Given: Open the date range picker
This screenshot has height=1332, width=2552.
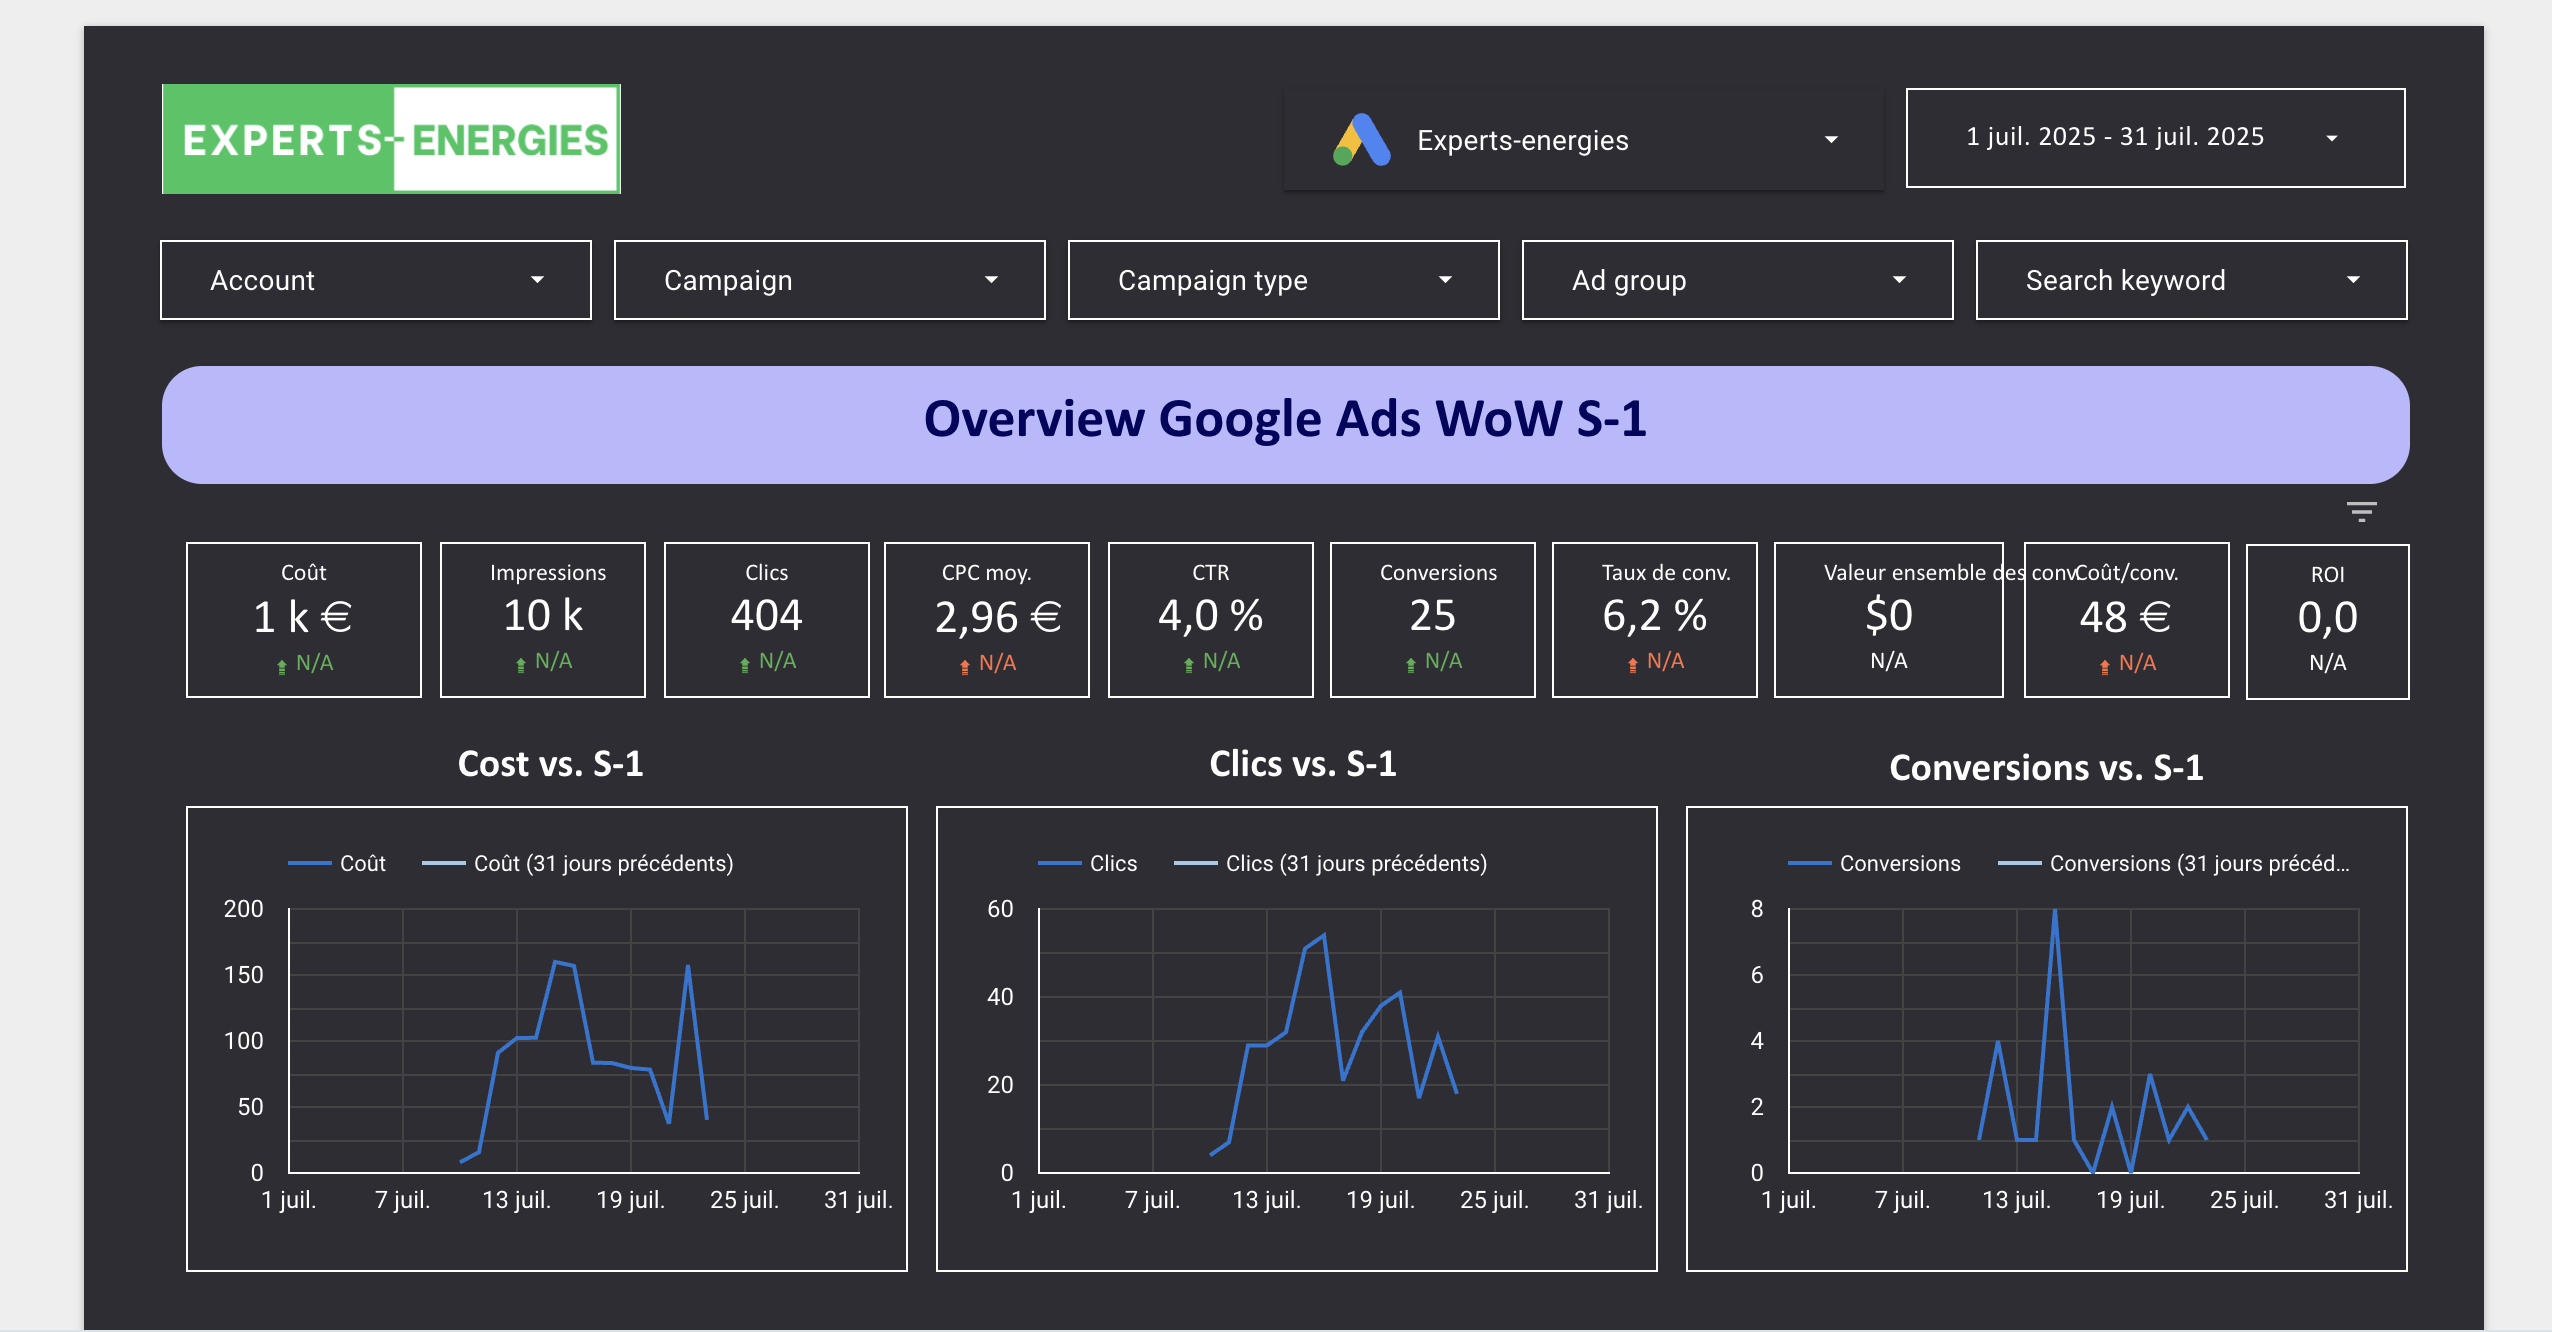Looking at the screenshot, I should point(2154,138).
